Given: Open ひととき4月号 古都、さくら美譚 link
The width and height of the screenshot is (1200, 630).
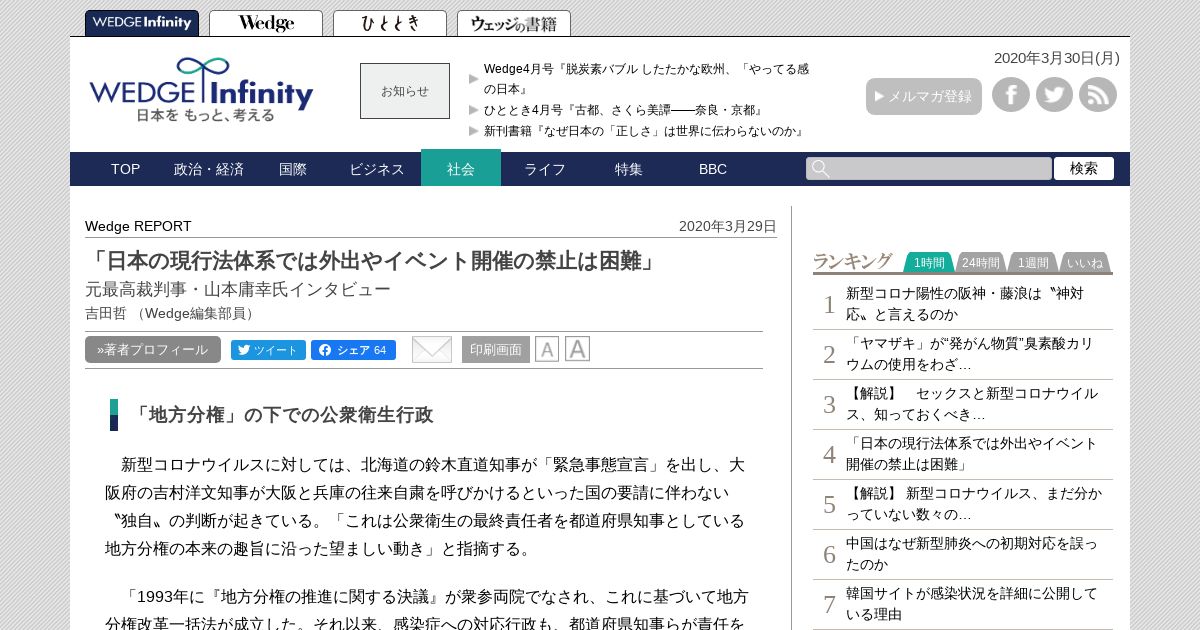Looking at the screenshot, I should pyautogui.click(x=625, y=110).
